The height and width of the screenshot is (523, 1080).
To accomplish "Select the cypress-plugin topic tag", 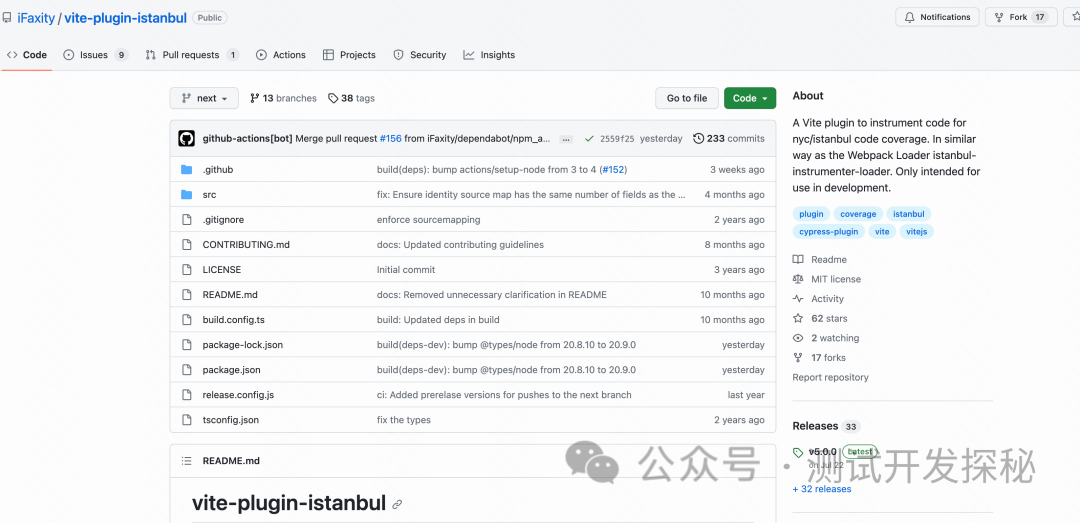I will [828, 232].
